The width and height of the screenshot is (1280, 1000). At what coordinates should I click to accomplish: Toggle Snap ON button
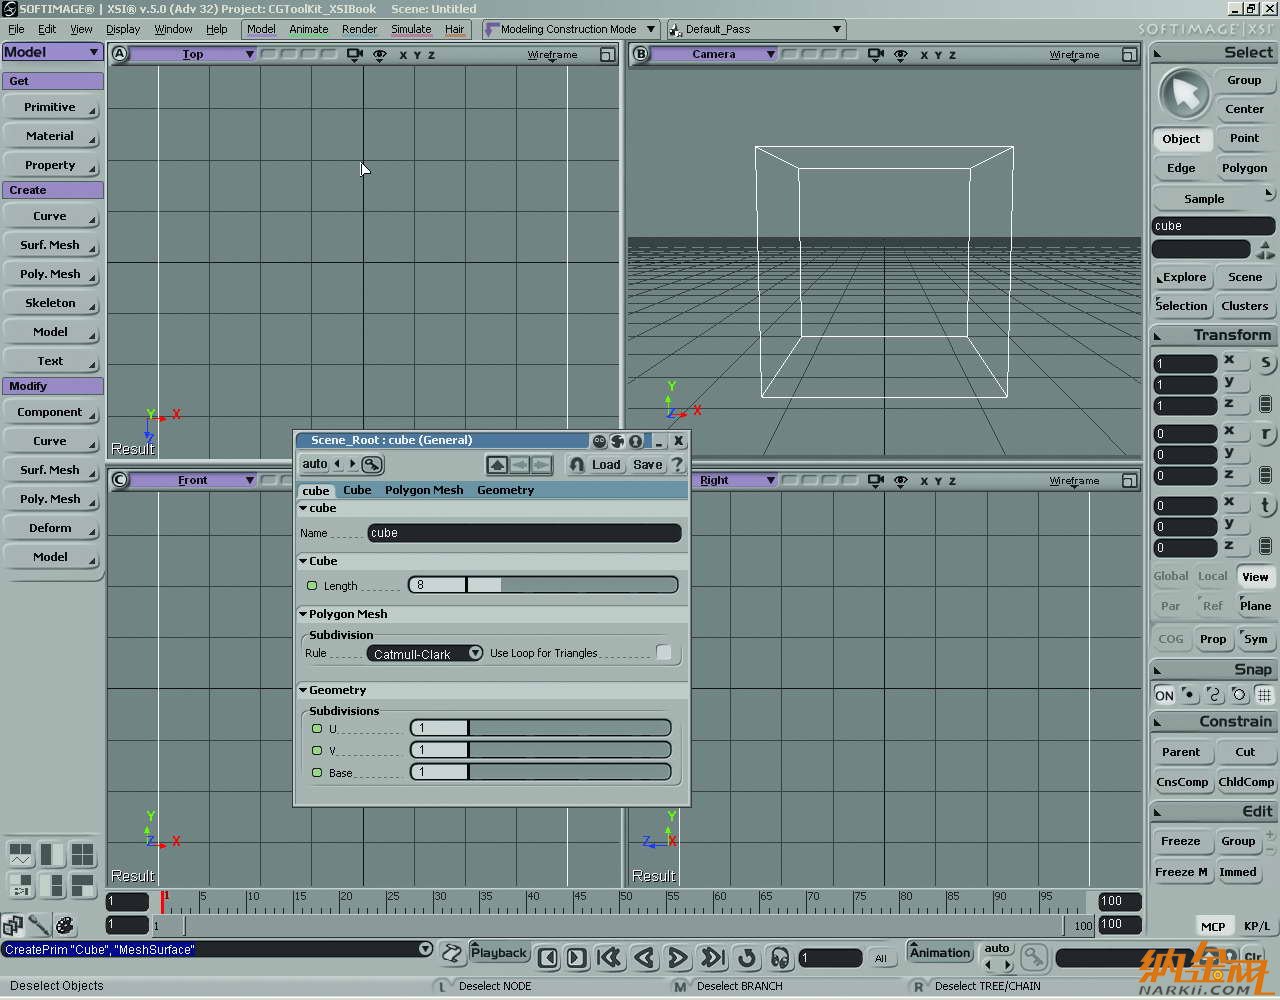point(1164,695)
